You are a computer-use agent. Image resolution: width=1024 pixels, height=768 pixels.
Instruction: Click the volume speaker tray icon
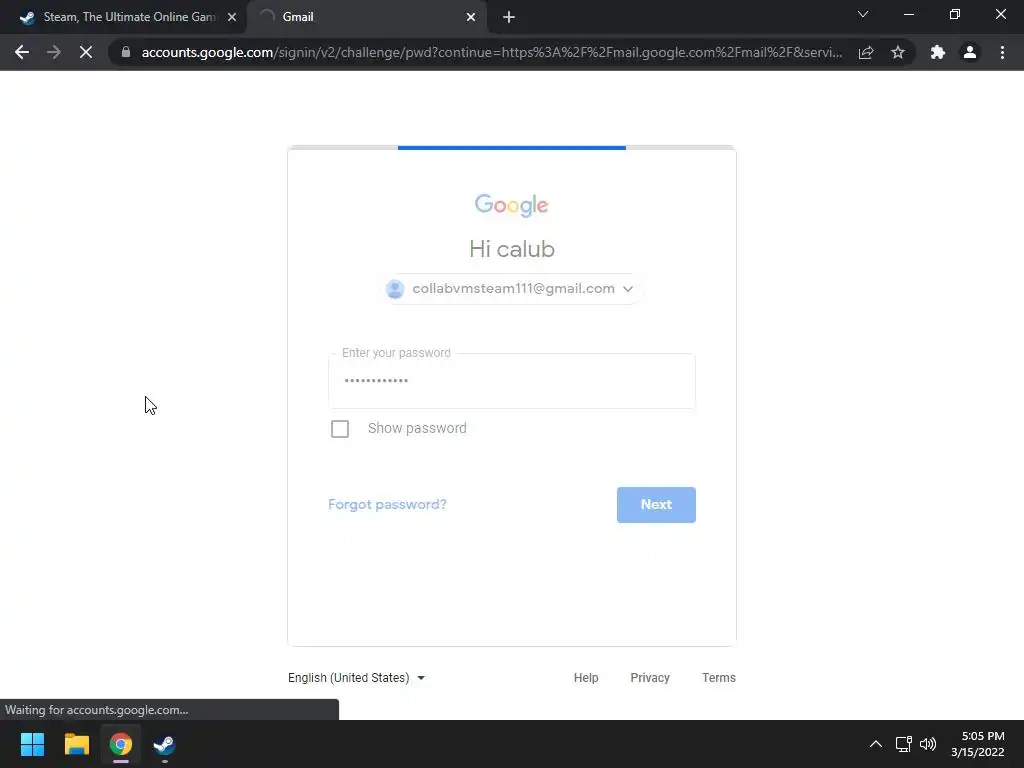(927, 744)
